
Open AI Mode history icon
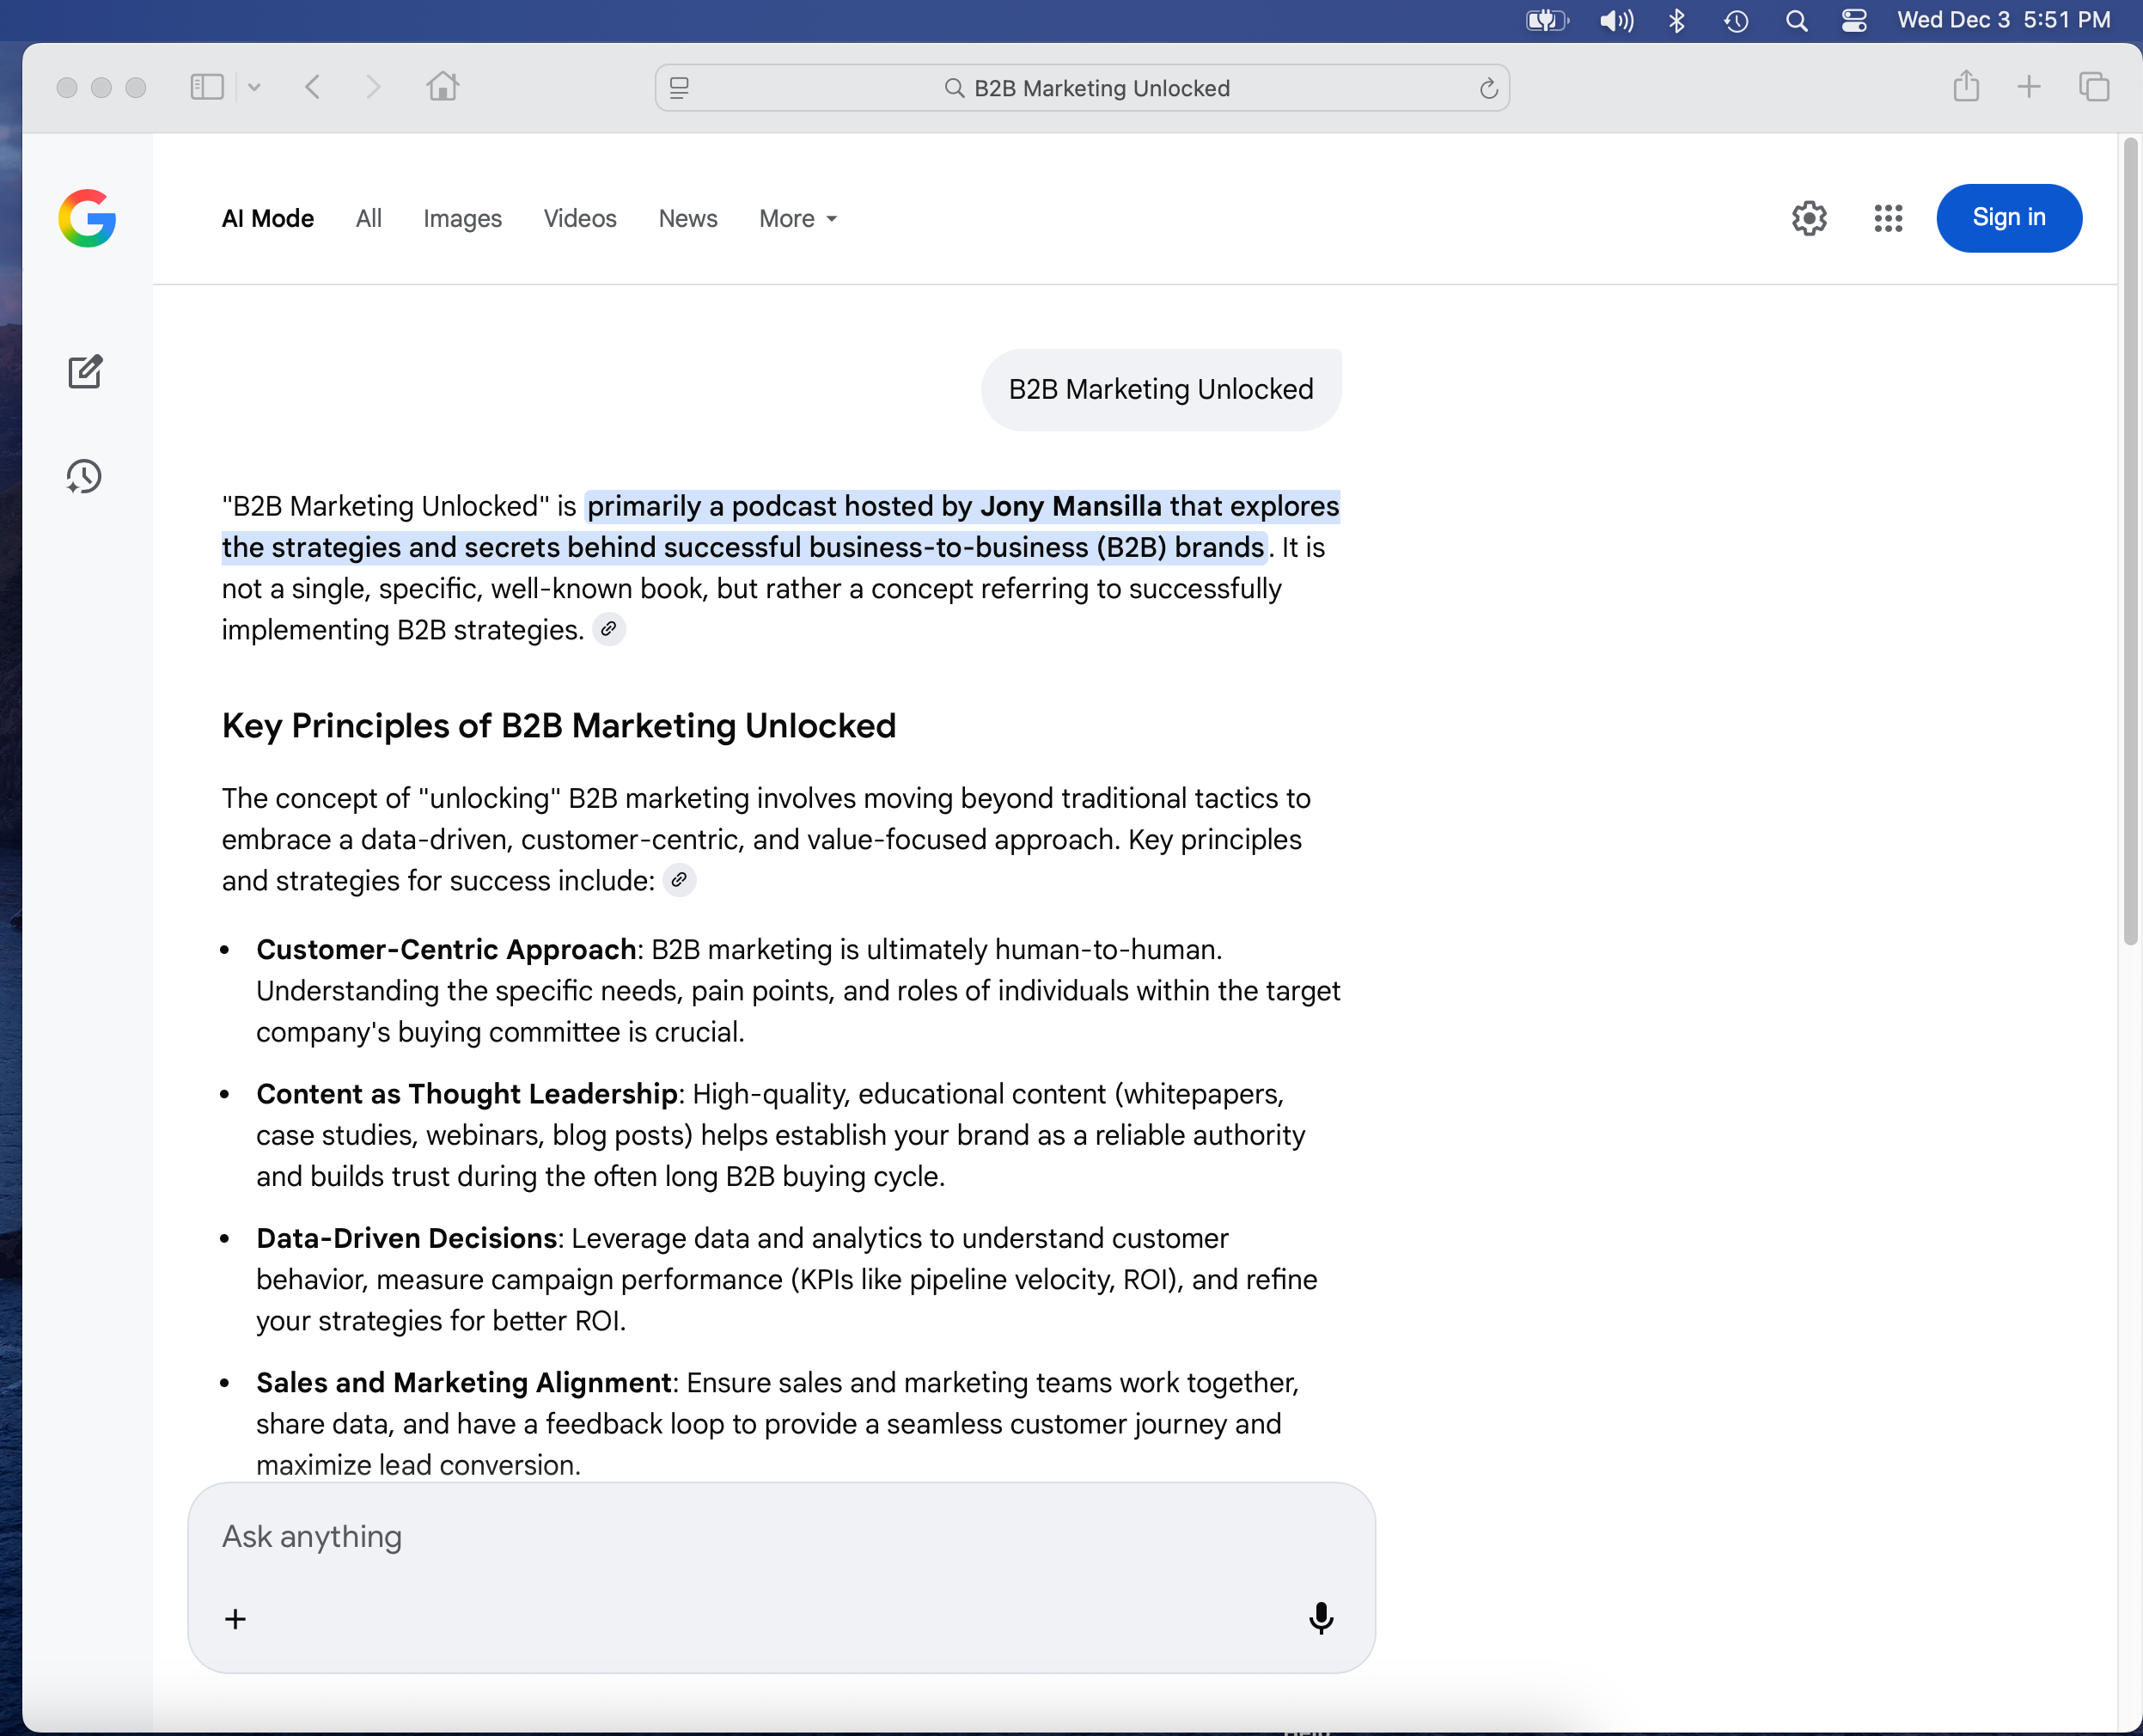pyautogui.click(x=84, y=476)
